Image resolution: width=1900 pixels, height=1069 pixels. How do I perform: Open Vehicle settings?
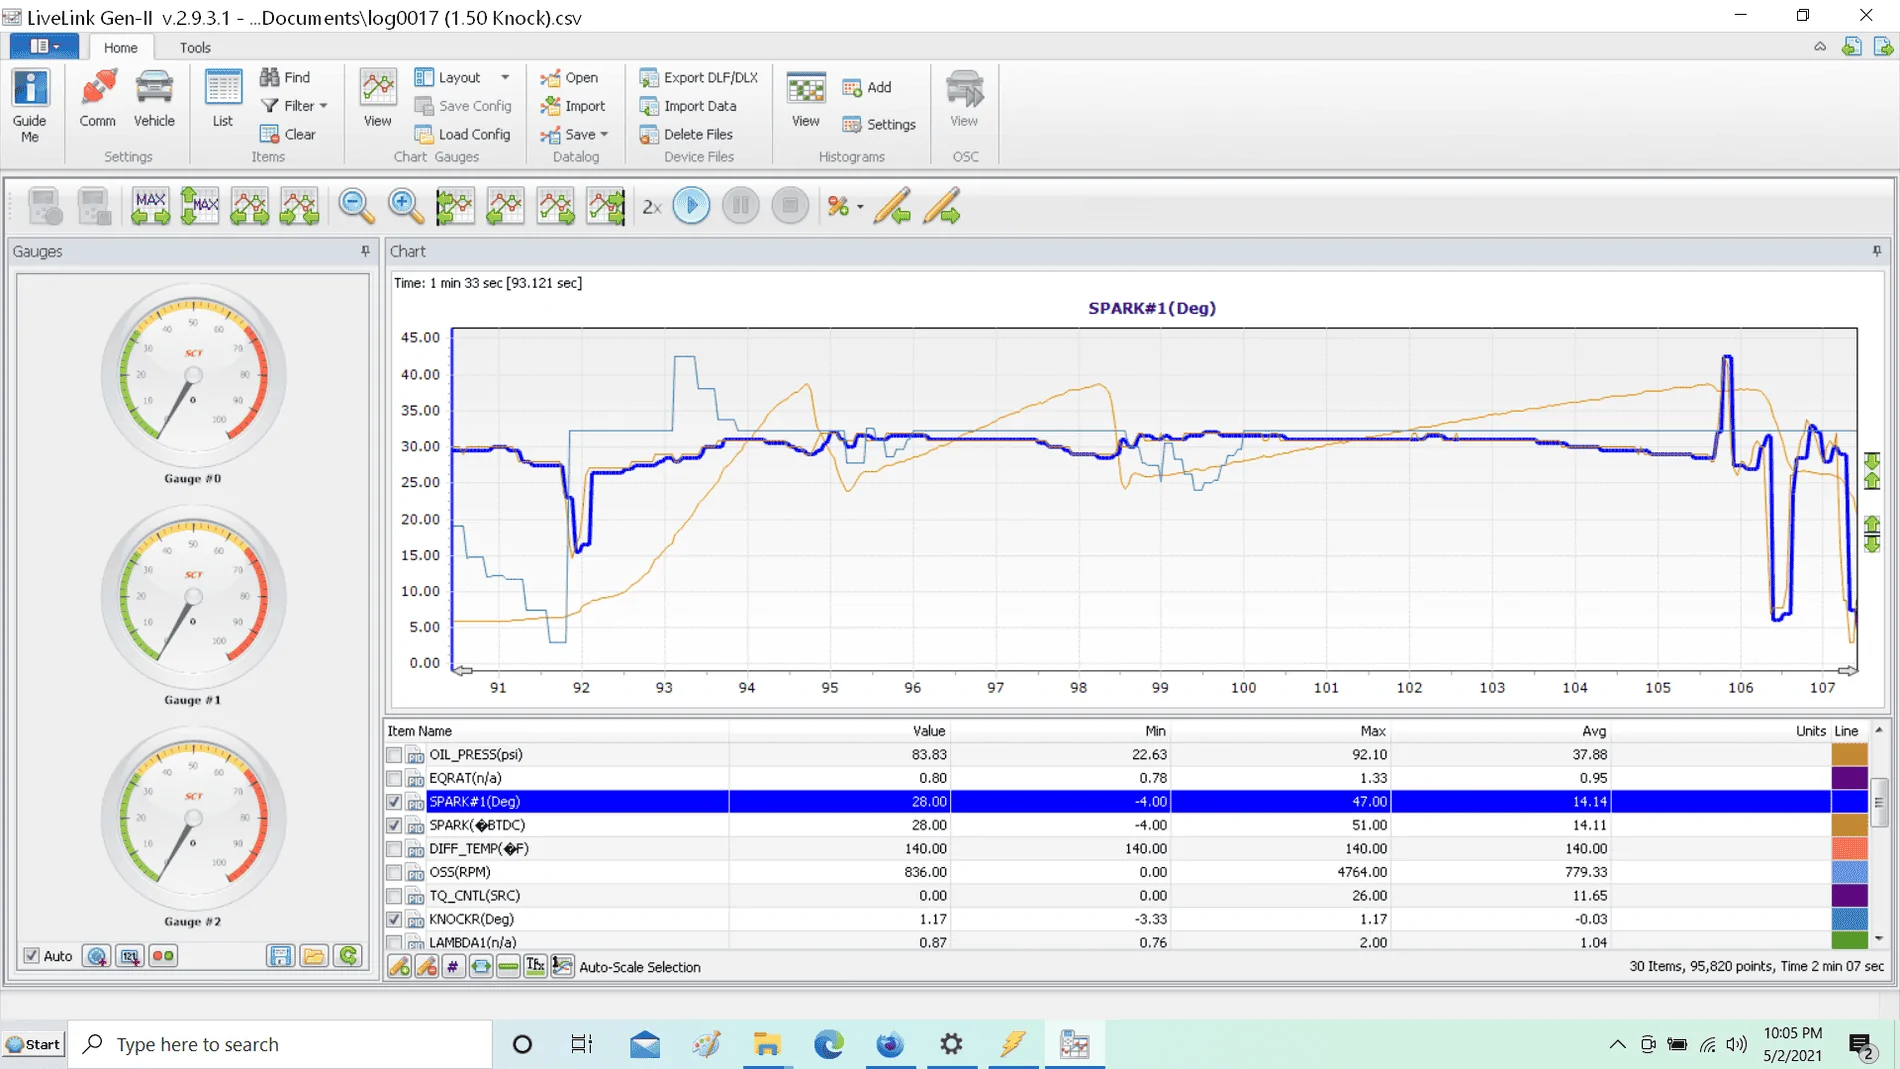pyautogui.click(x=154, y=99)
